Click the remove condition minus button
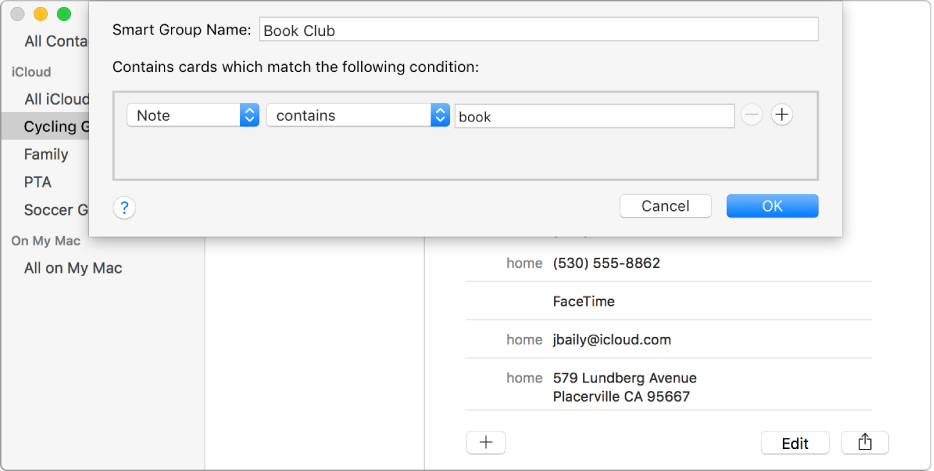The width and height of the screenshot is (934, 471). coord(752,115)
